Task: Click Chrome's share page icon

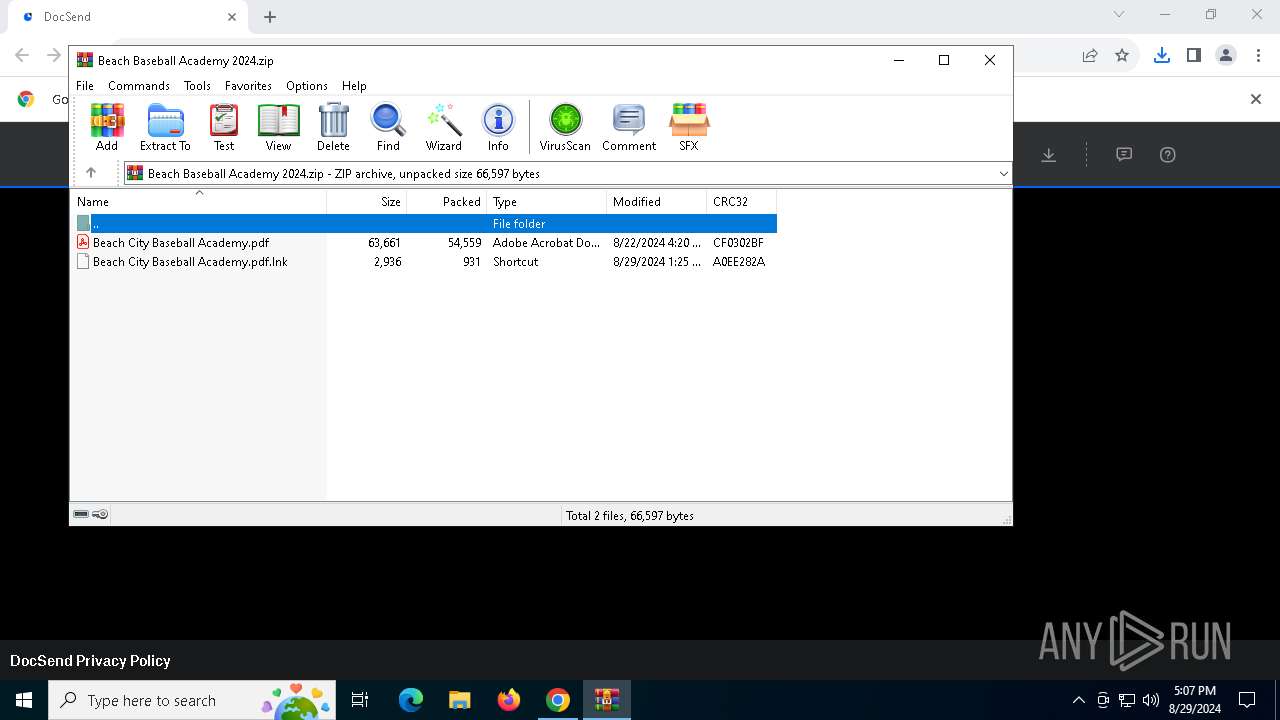Action: (x=1090, y=56)
